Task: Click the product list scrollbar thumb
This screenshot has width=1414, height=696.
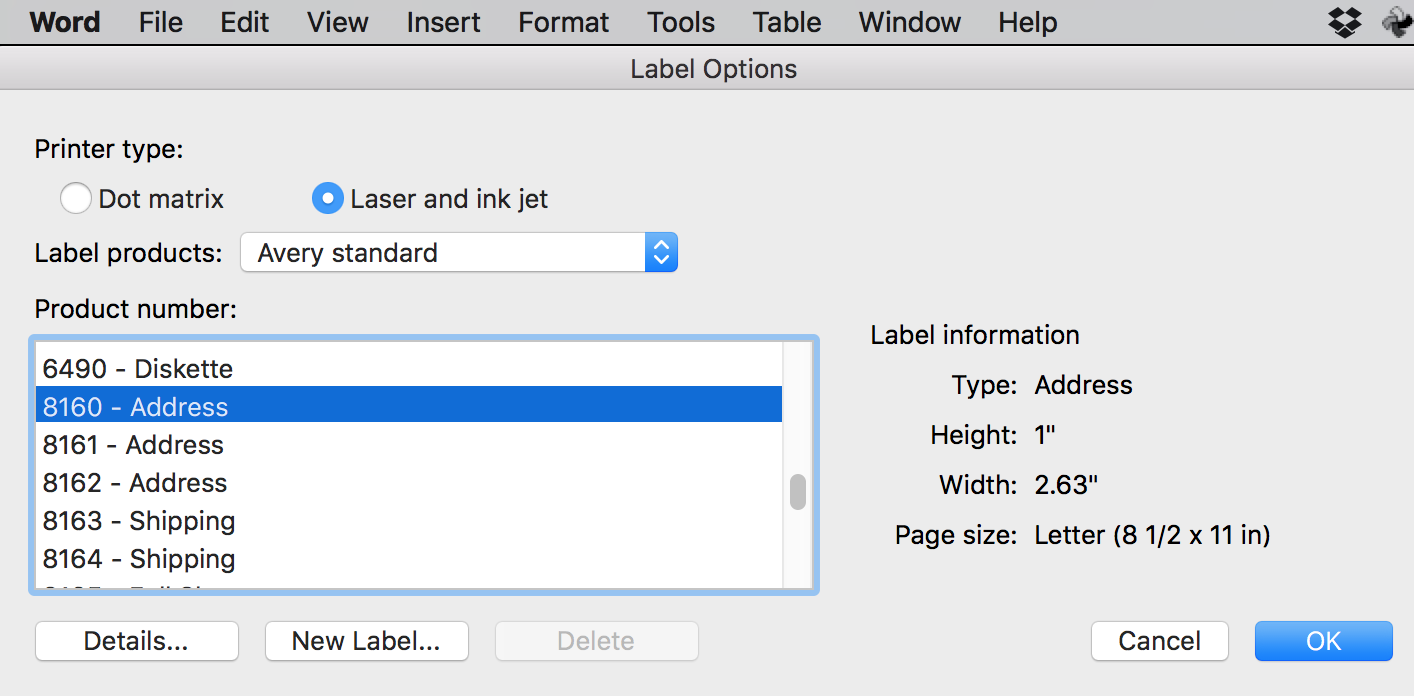Action: 797,492
